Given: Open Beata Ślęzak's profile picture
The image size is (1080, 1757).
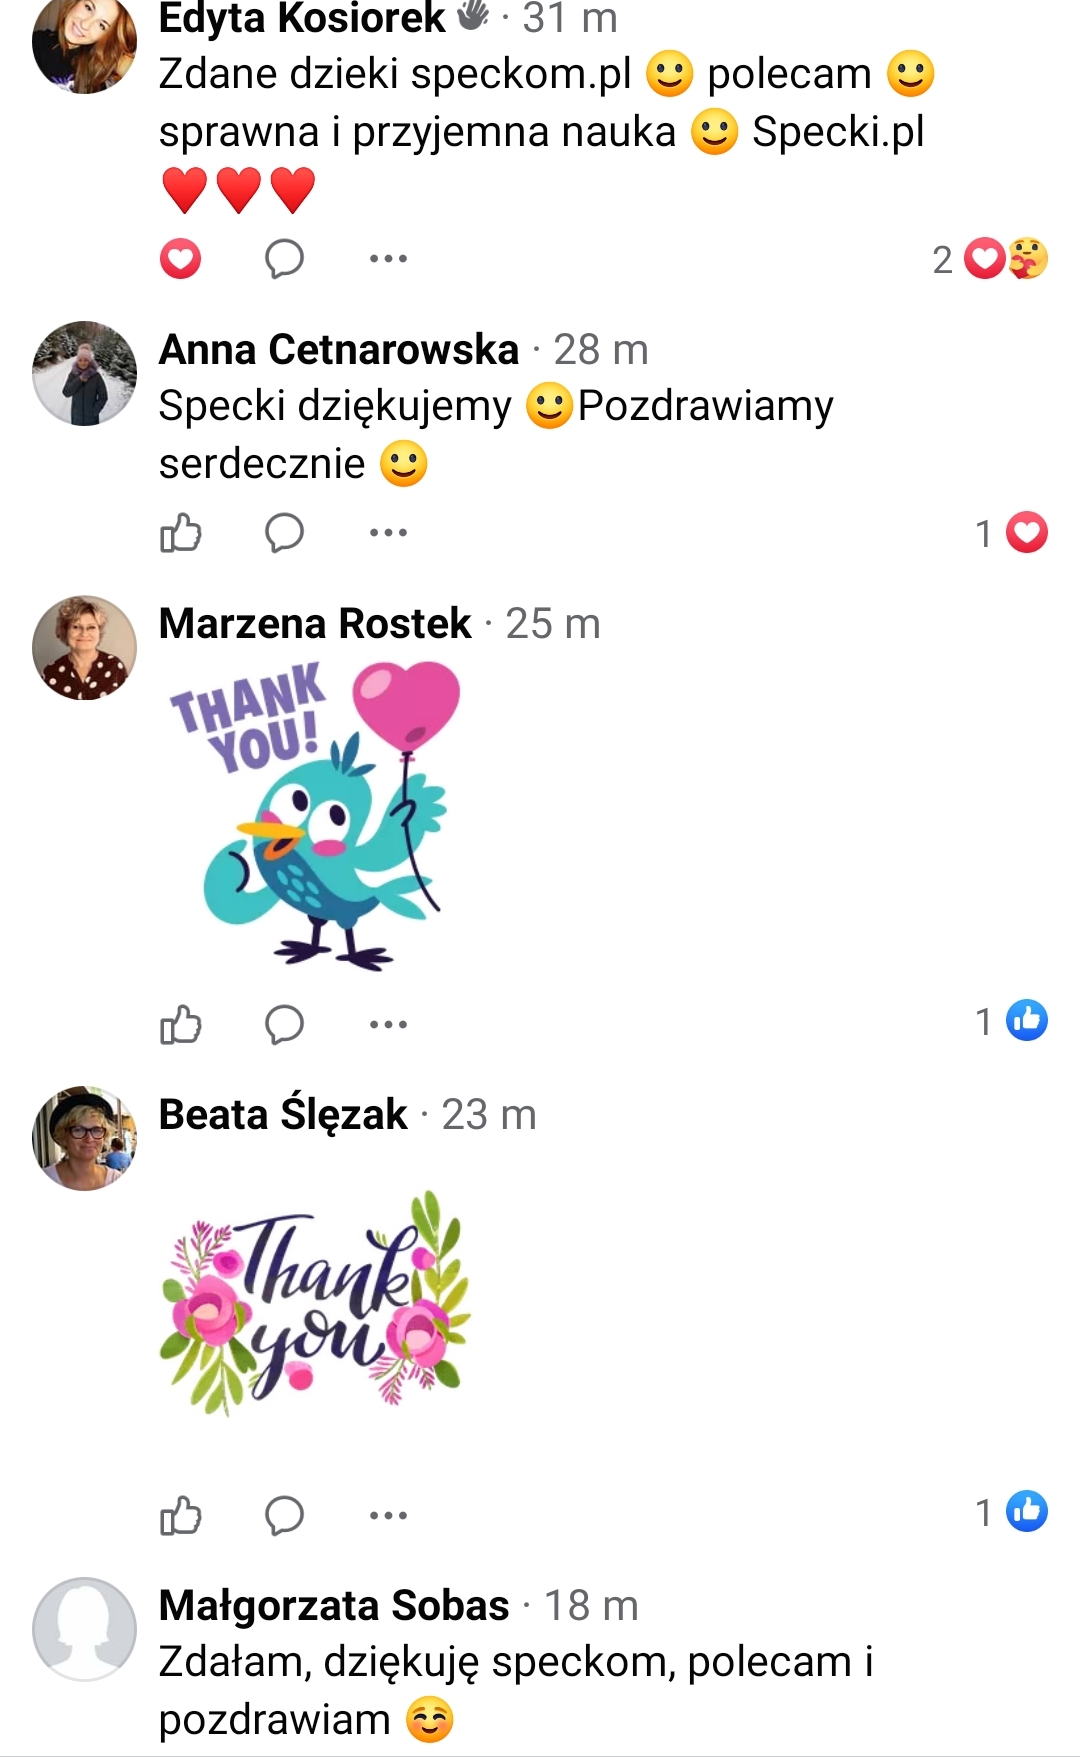Looking at the screenshot, I should coord(85,1138).
